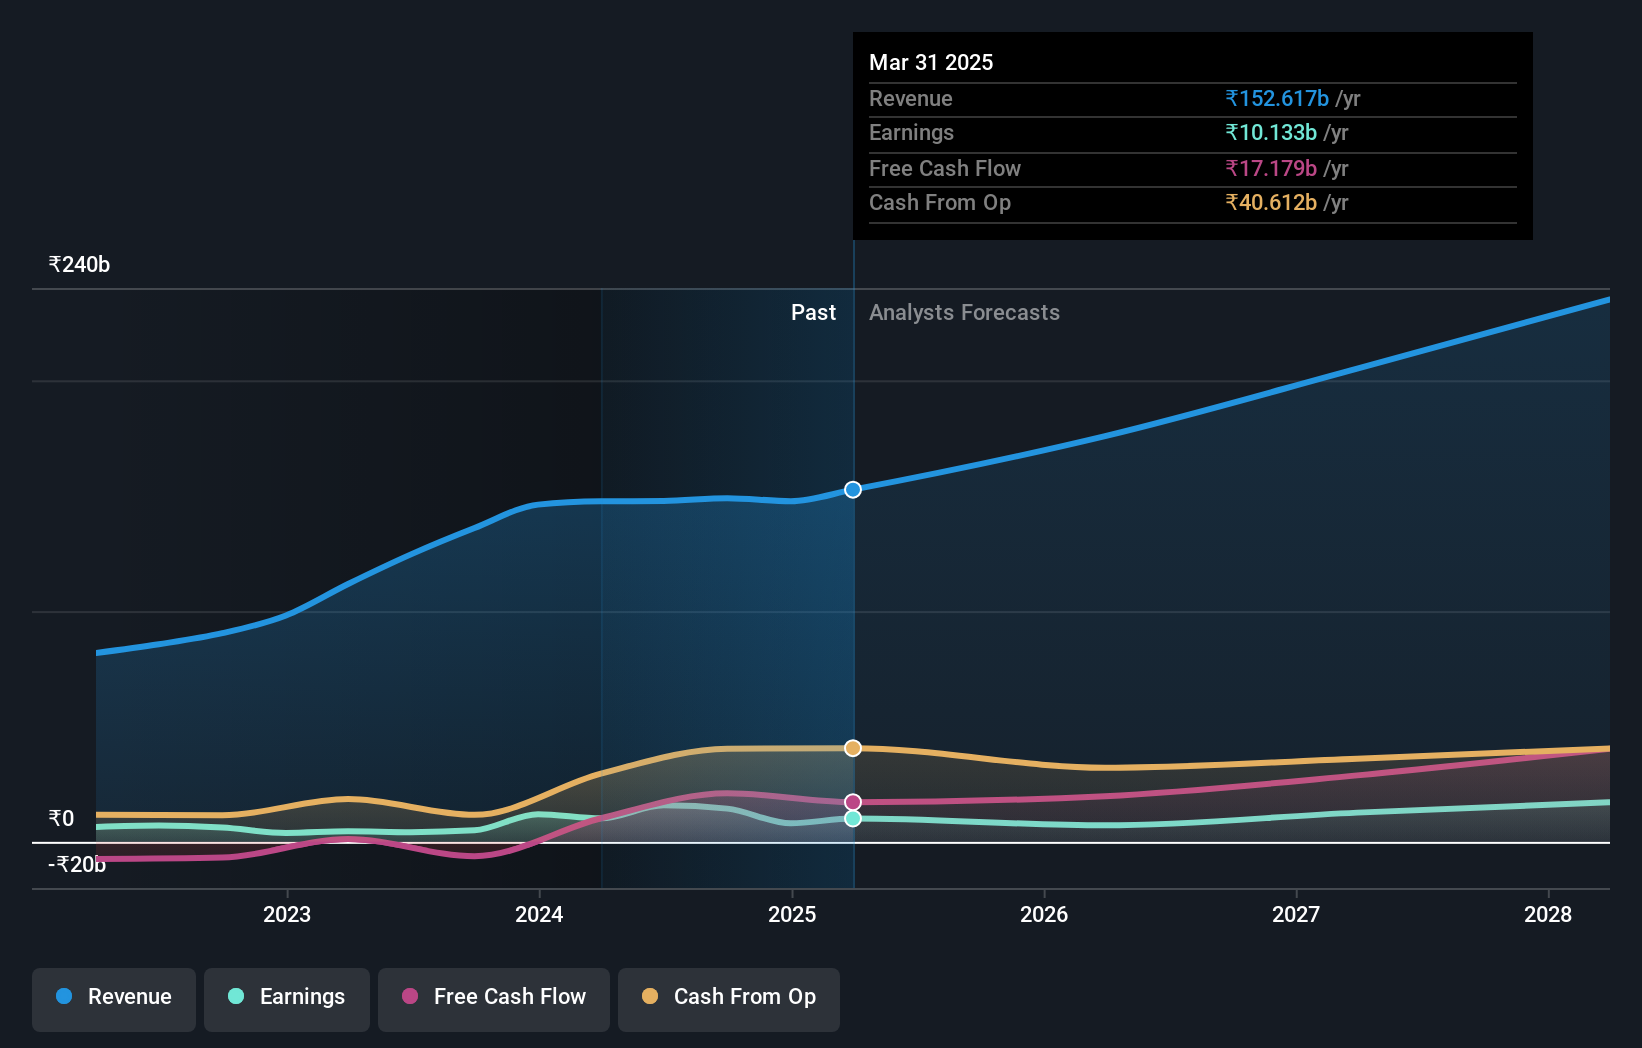Click the blue Revenue dot in the legend

63,997
